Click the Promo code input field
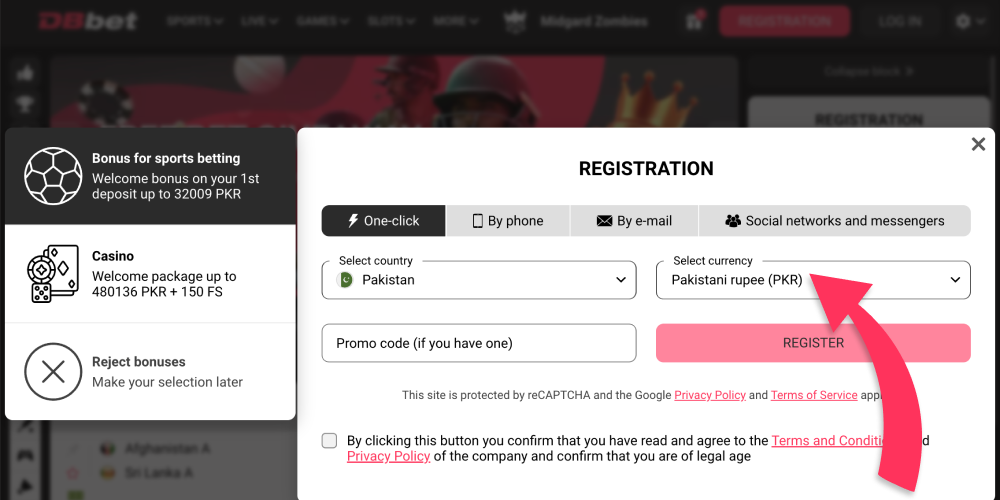 point(479,343)
